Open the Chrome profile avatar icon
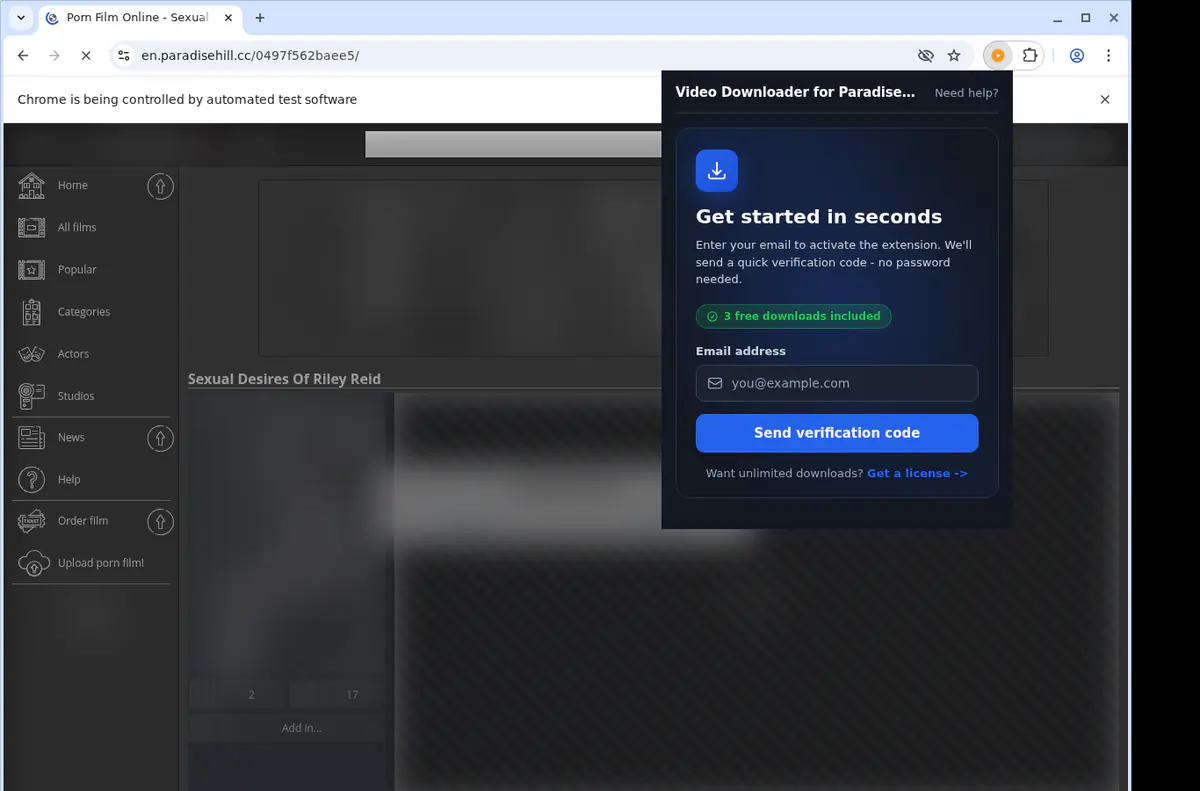 click(x=1077, y=56)
